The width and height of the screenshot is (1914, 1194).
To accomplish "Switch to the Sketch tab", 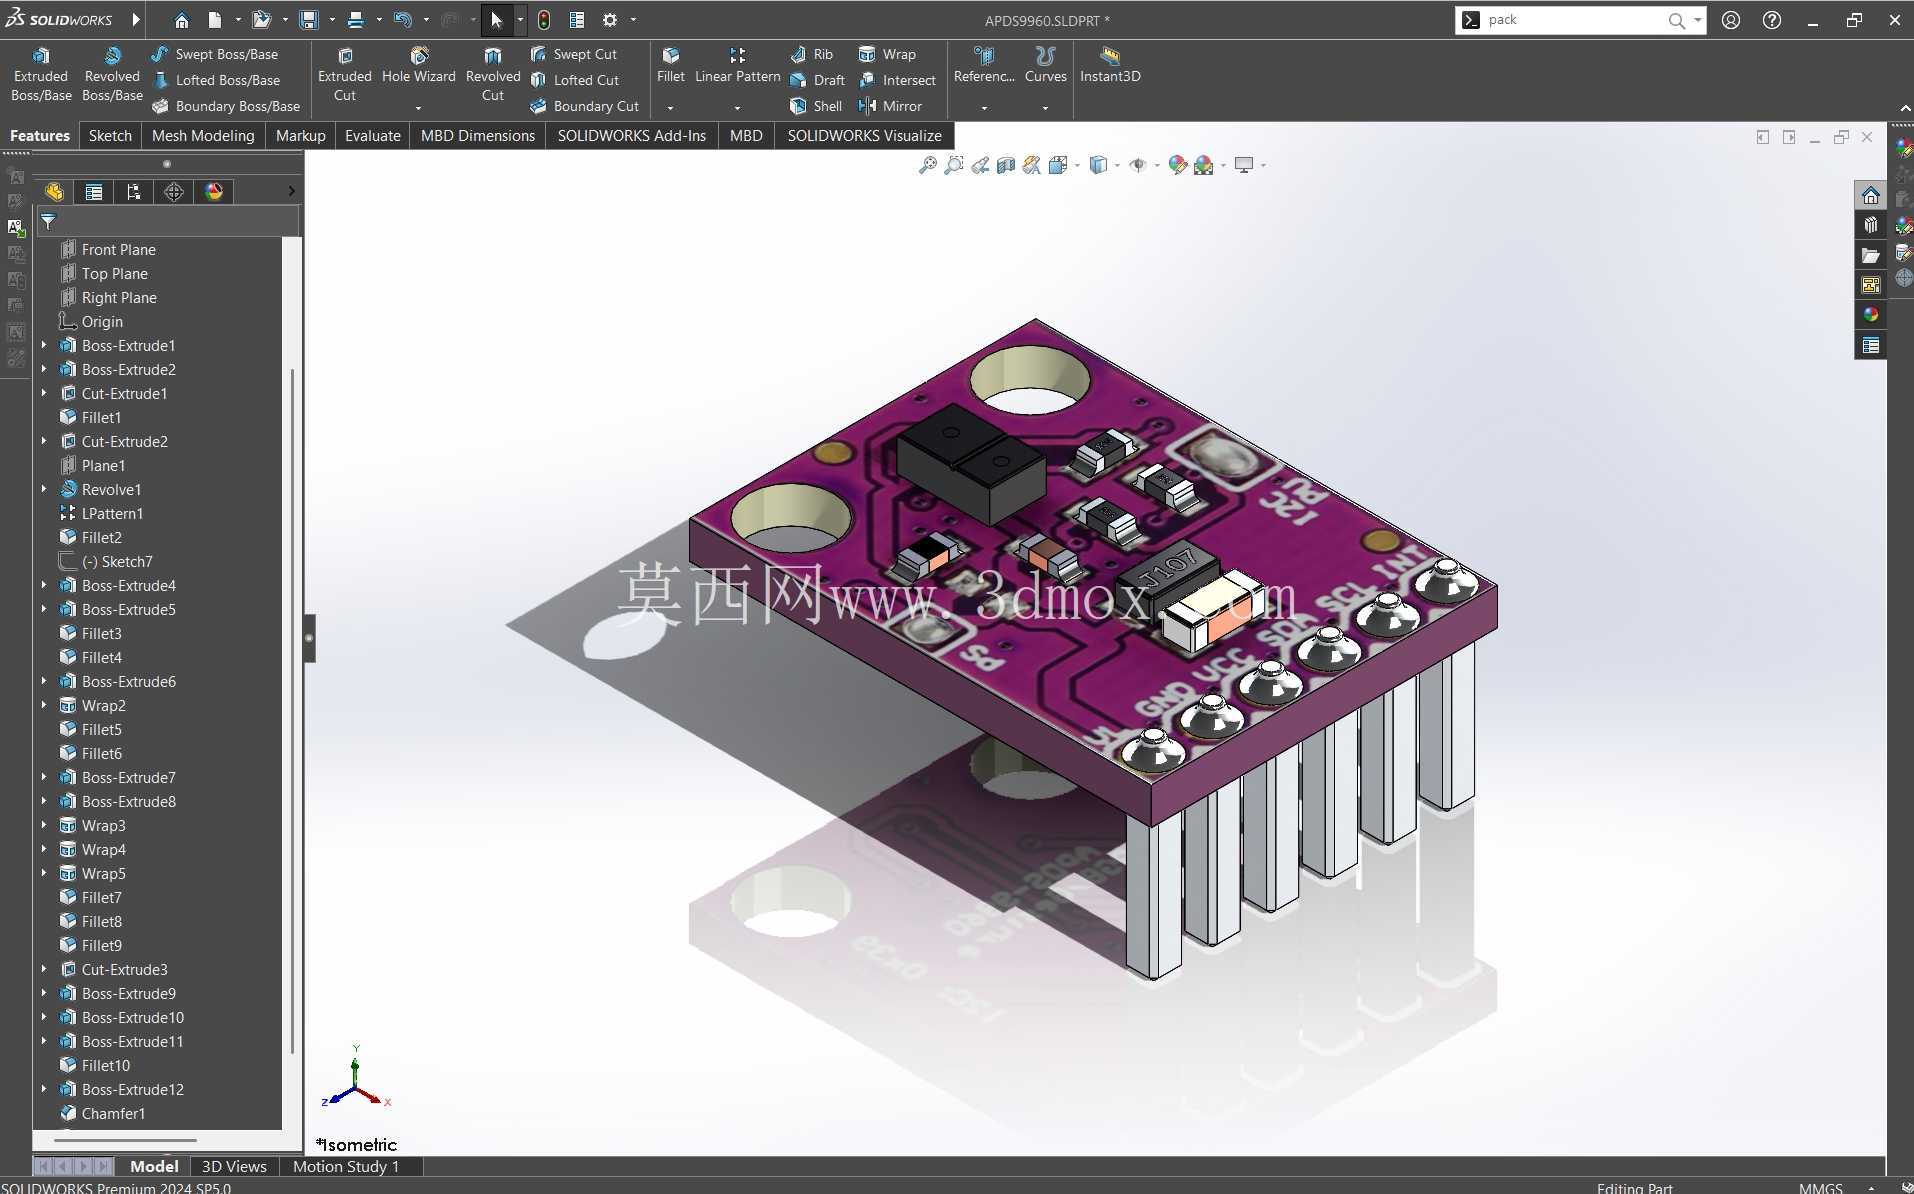I will click(110, 136).
